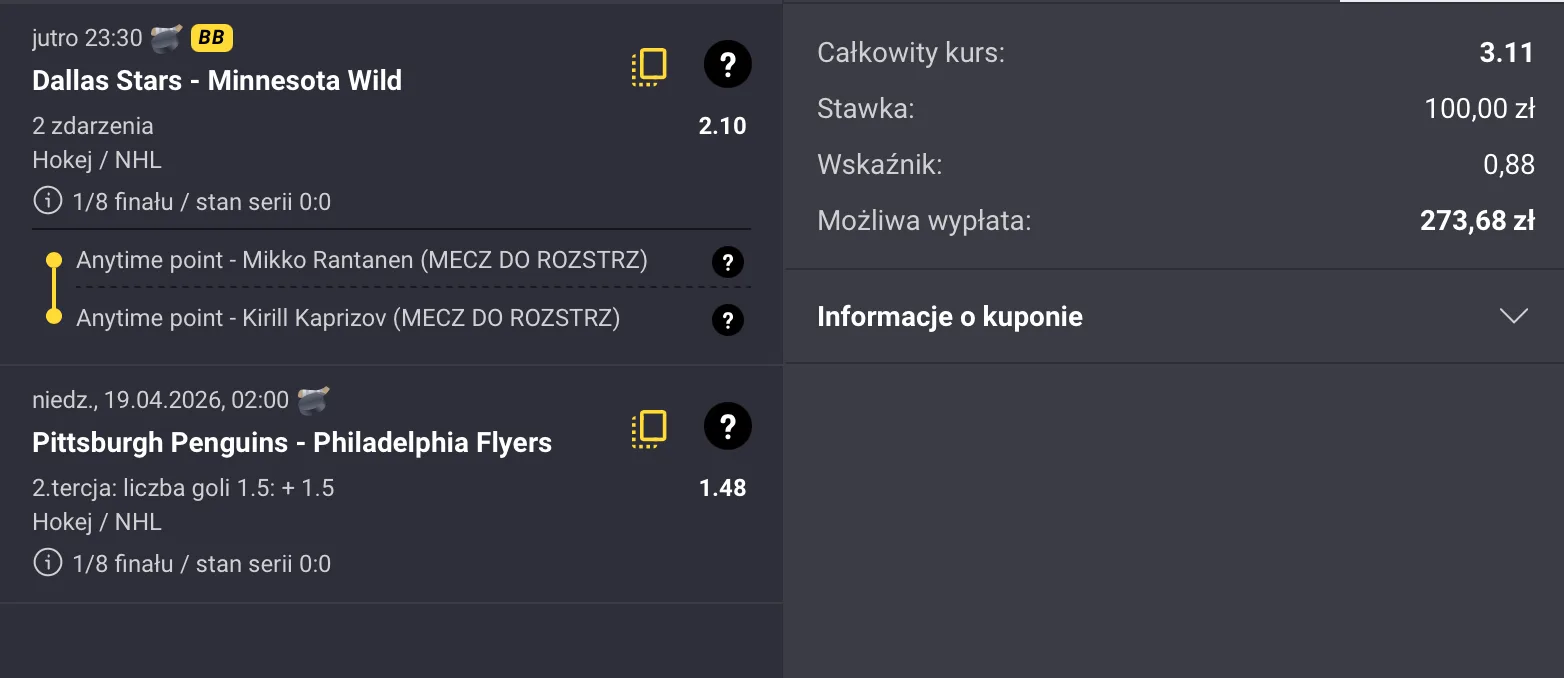This screenshot has width=1564, height=678.
Task: Open Dallas Stars - Minnesota Wild match details
Action: (216, 81)
